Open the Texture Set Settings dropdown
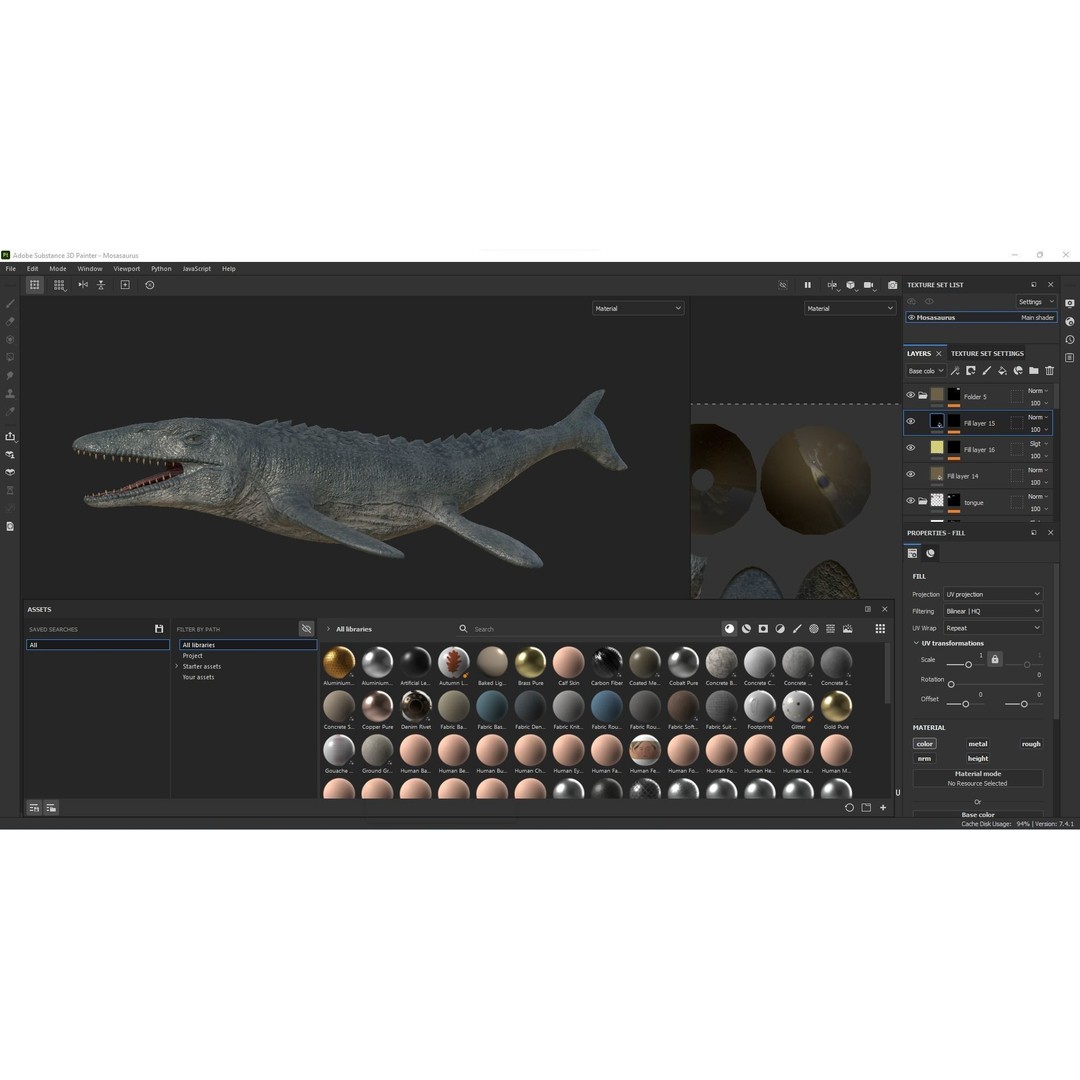Image resolution: width=1080 pixels, height=1080 pixels. click(1036, 302)
